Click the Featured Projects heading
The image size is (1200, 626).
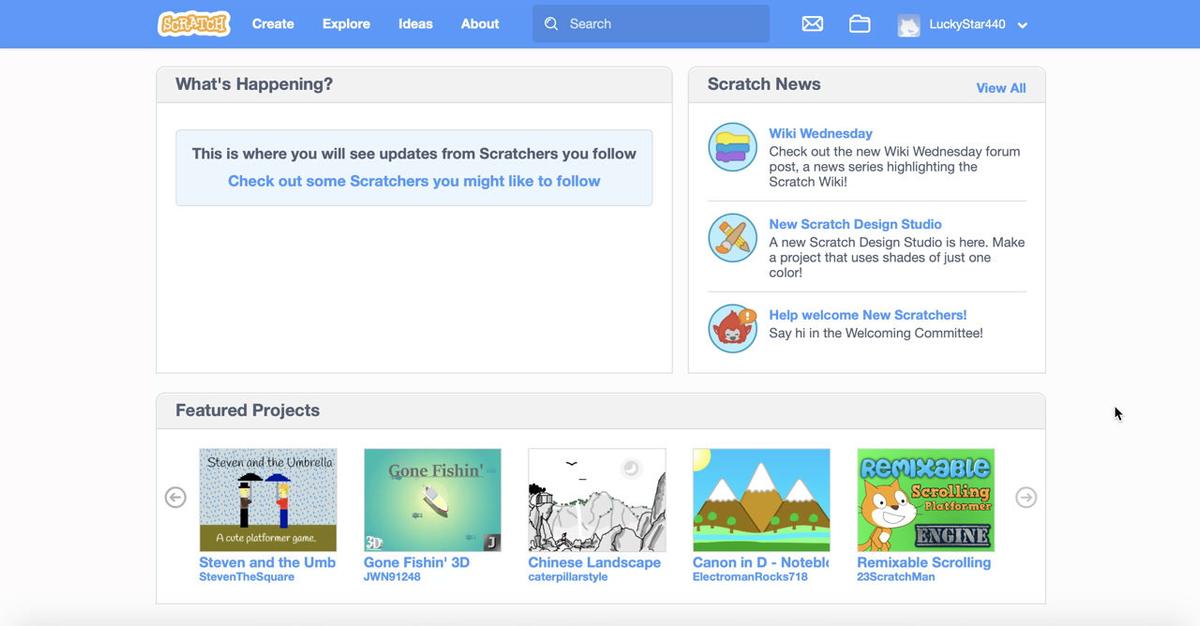[x=248, y=410]
